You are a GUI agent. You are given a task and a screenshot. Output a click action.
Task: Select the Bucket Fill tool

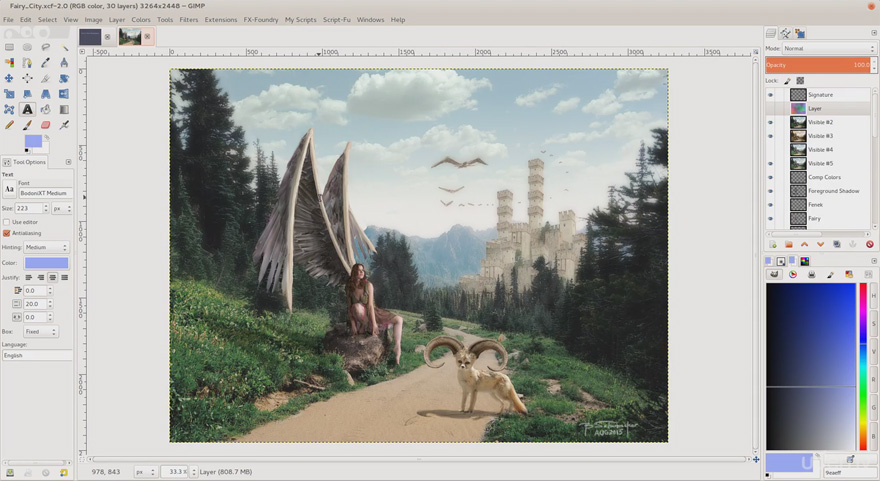point(45,109)
